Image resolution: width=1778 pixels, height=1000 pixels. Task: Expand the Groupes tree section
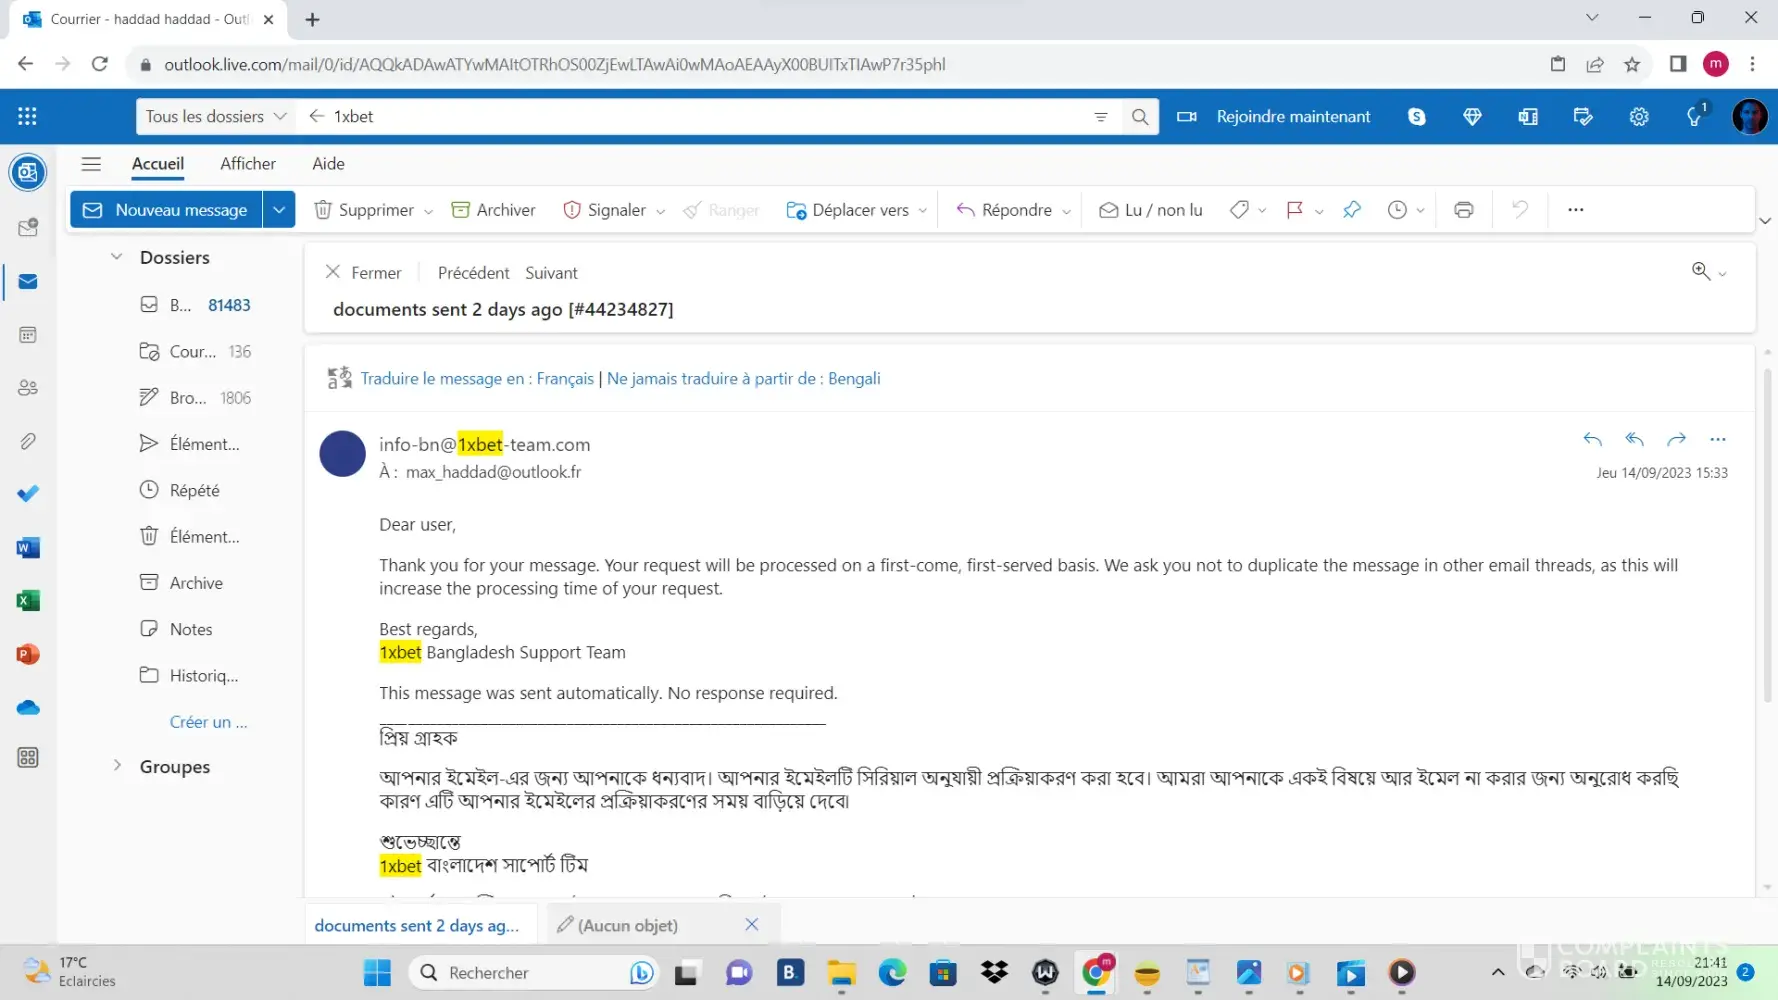[117, 766]
